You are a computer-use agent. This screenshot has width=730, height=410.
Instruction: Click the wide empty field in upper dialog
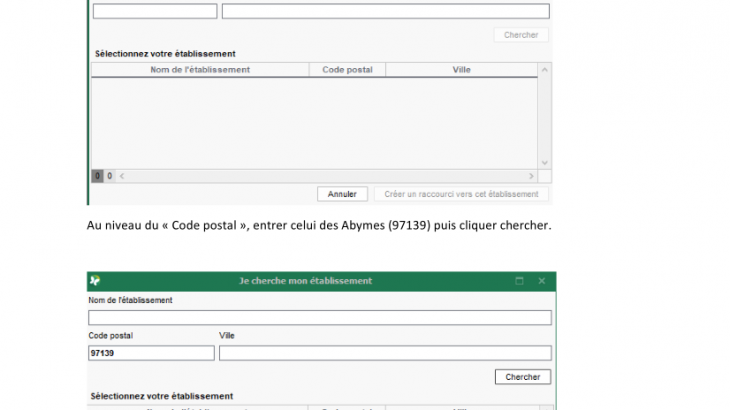(x=385, y=11)
